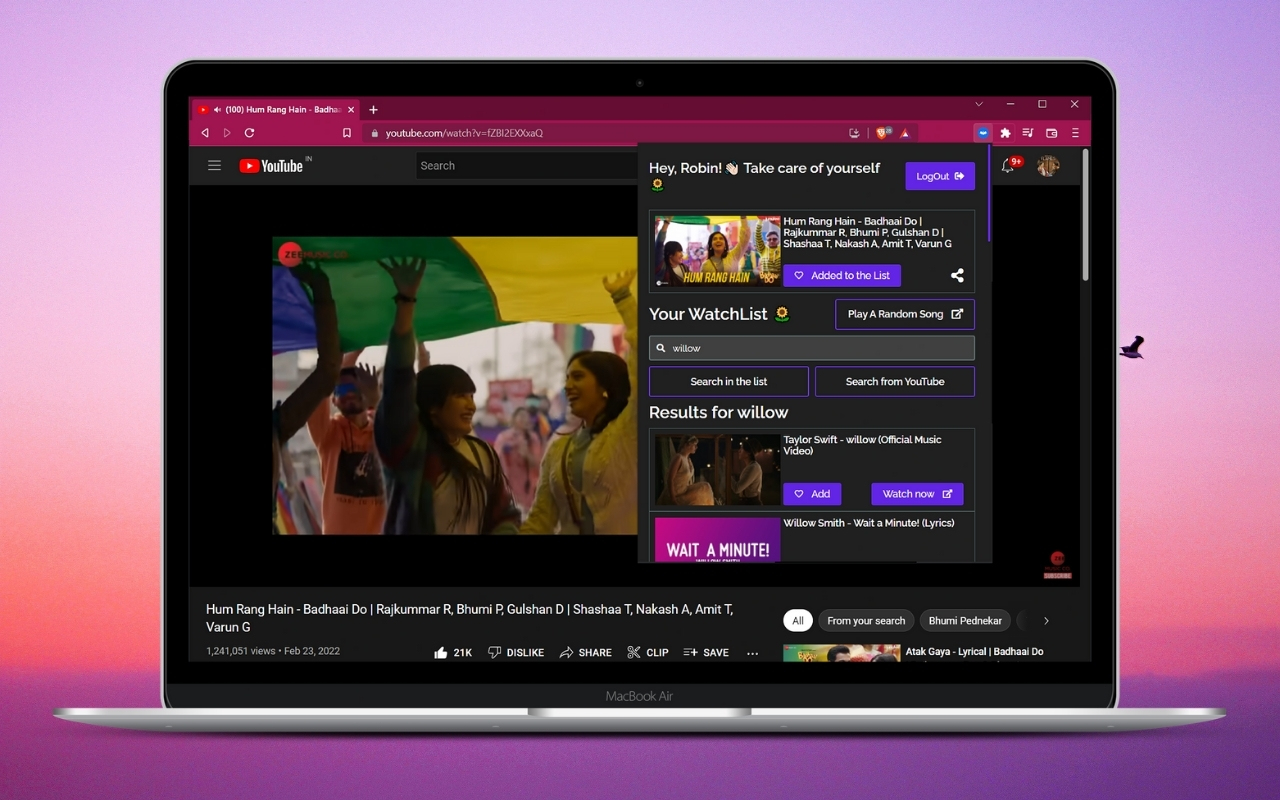Open a new tab with the plus button
Image resolution: width=1280 pixels, height=800 pixels.
coord(373,110)
